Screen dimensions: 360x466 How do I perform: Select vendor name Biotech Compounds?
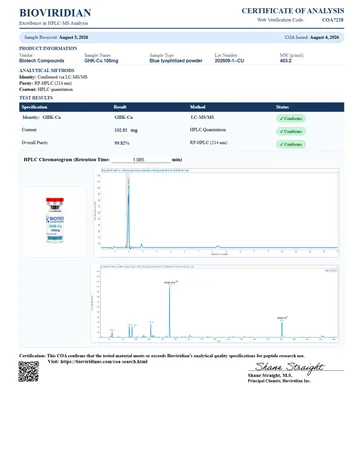coord(41,61)
